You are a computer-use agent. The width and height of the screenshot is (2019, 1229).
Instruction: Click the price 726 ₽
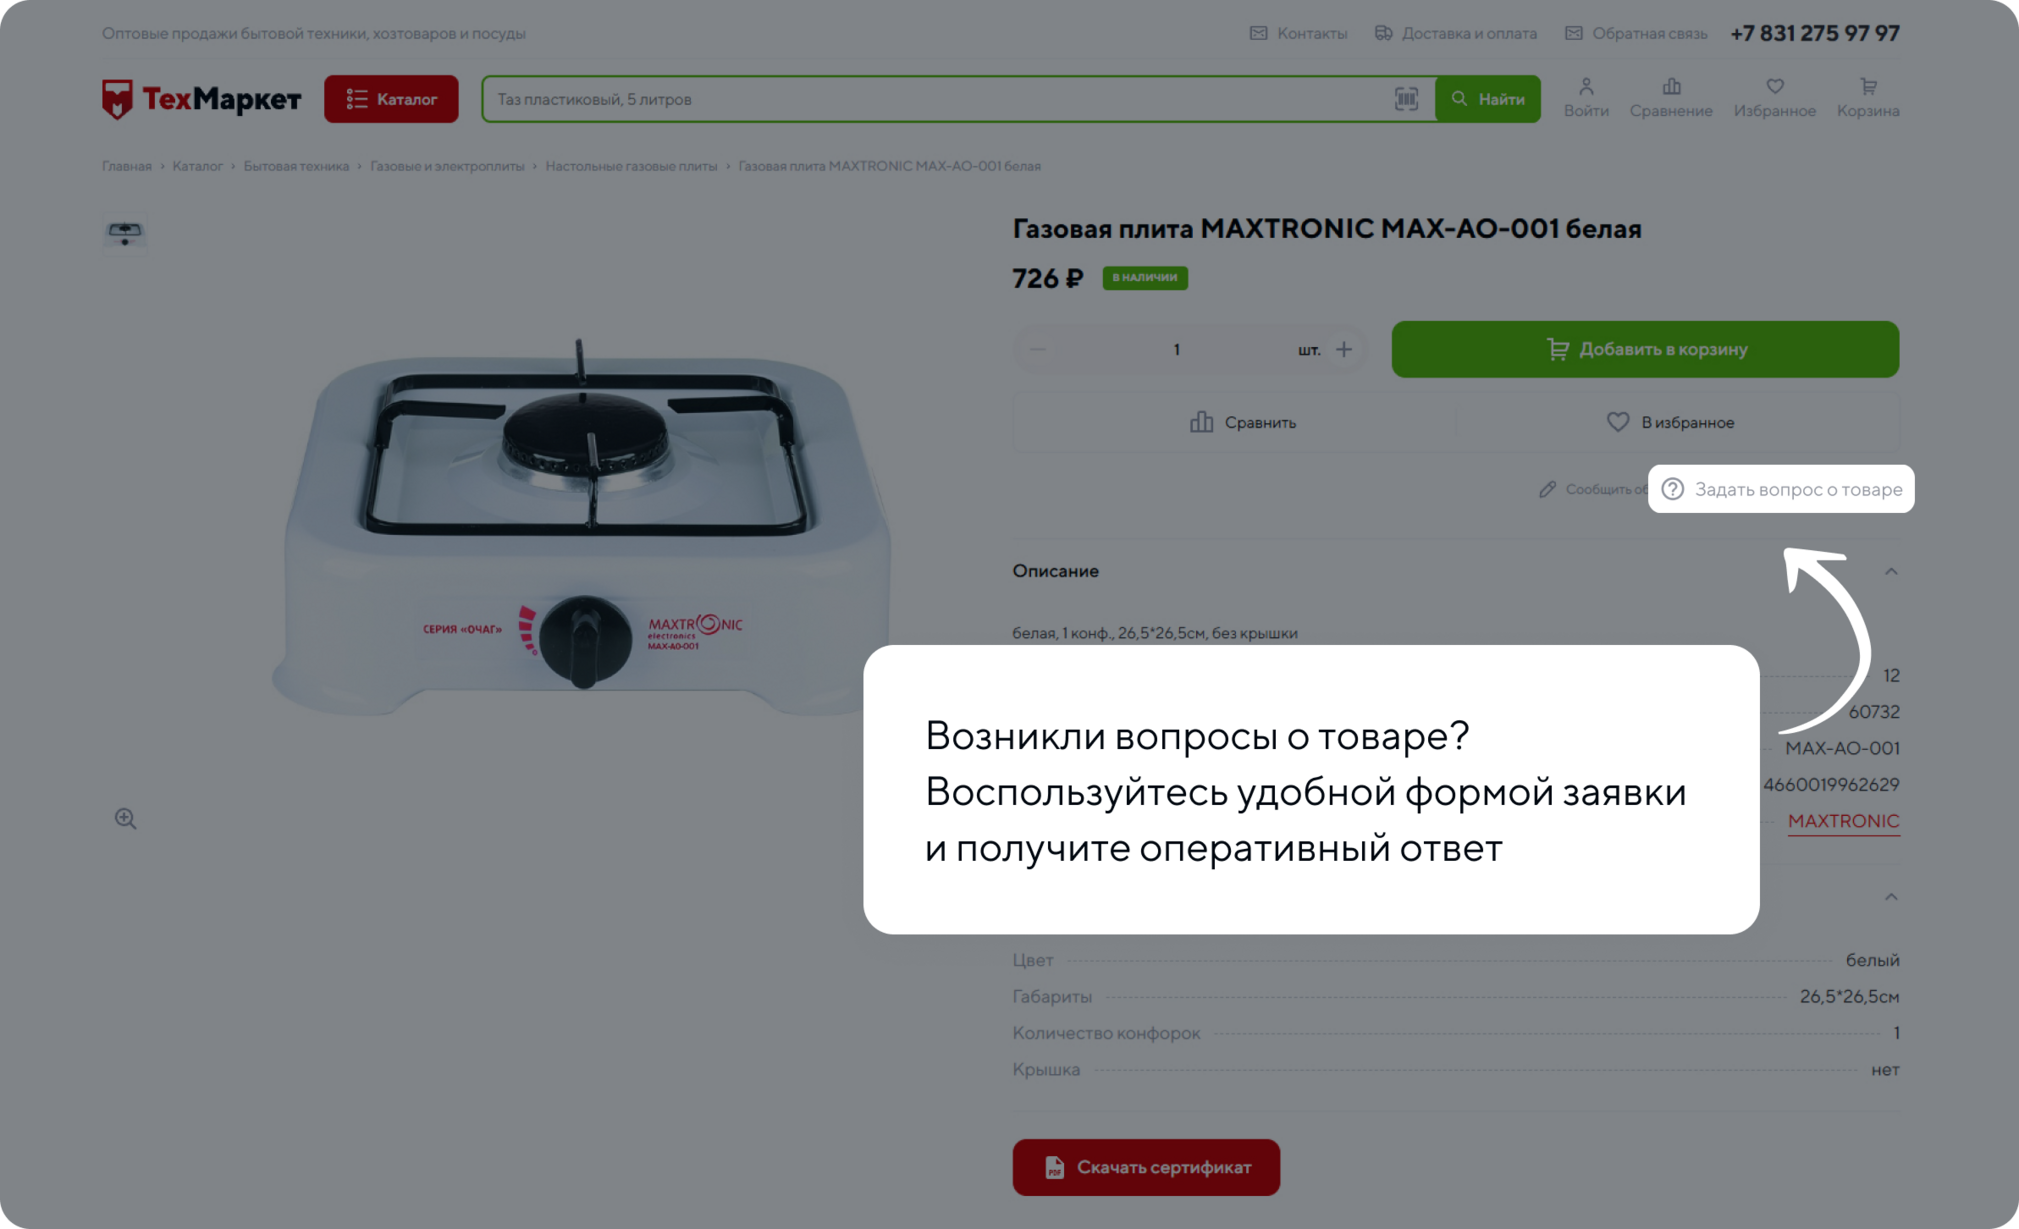[x=1047, y=278]
